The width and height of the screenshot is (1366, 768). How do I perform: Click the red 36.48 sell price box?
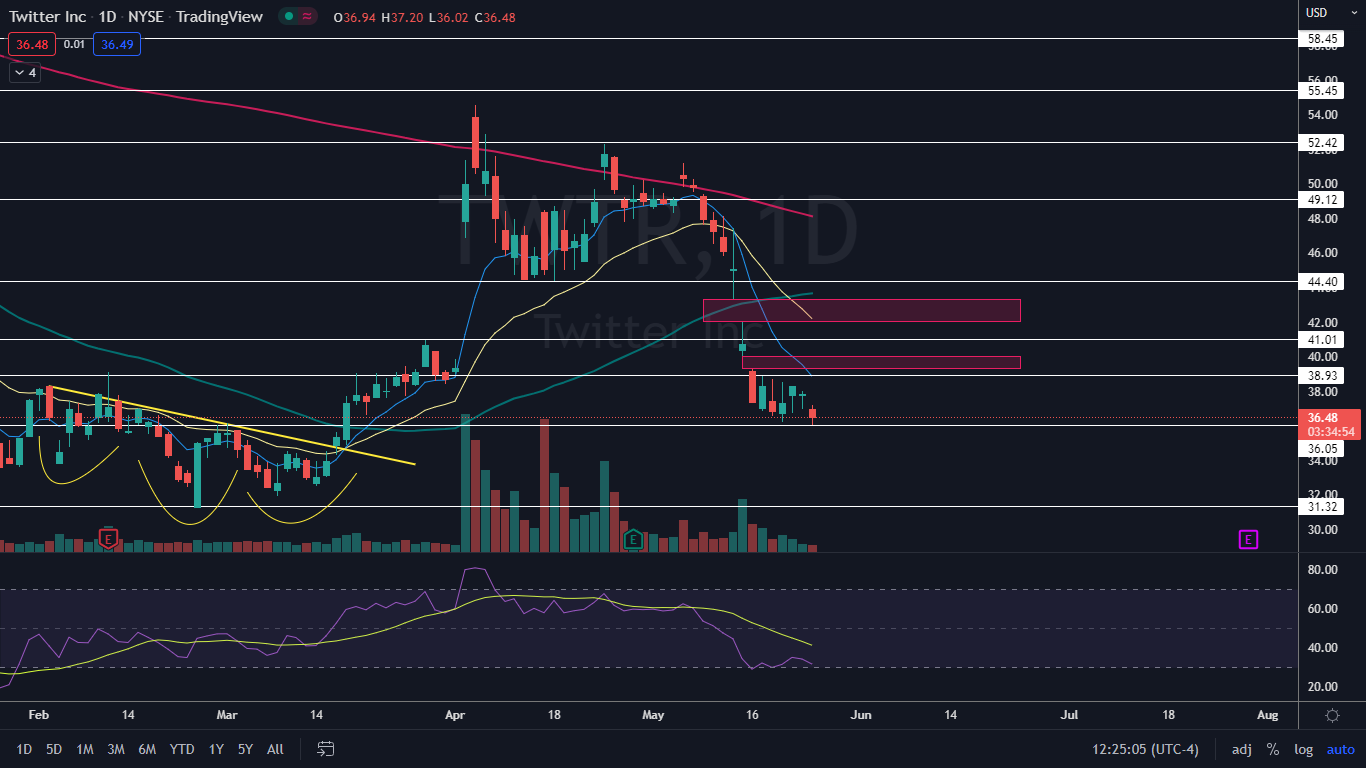coord(31,44)
